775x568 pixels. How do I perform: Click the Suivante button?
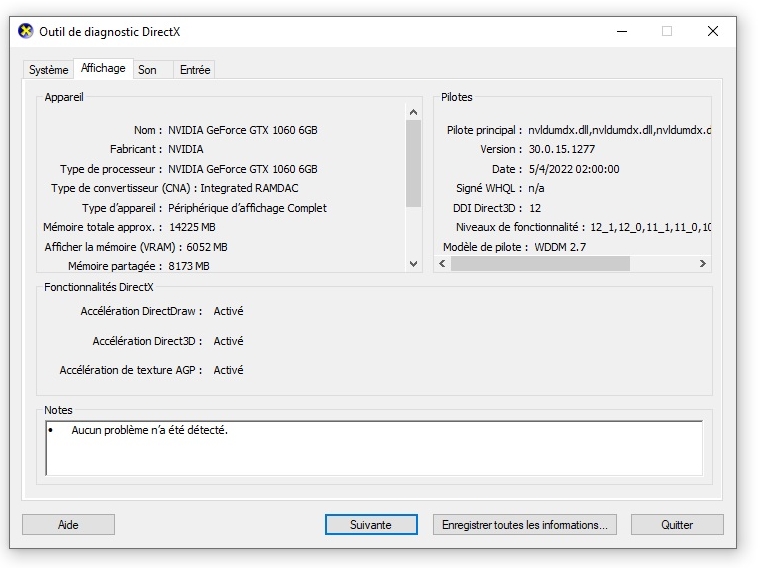coord(371,524)
